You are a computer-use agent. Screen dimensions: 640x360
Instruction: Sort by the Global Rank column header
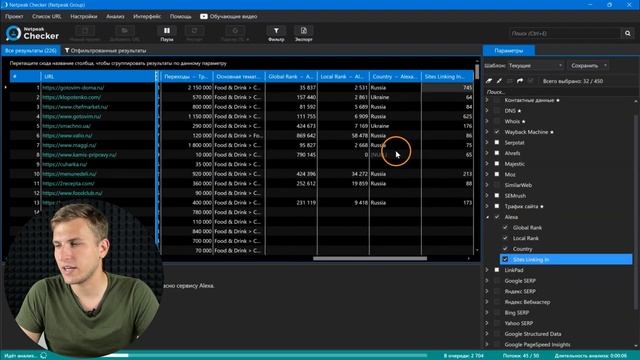(x=291, y=76)
